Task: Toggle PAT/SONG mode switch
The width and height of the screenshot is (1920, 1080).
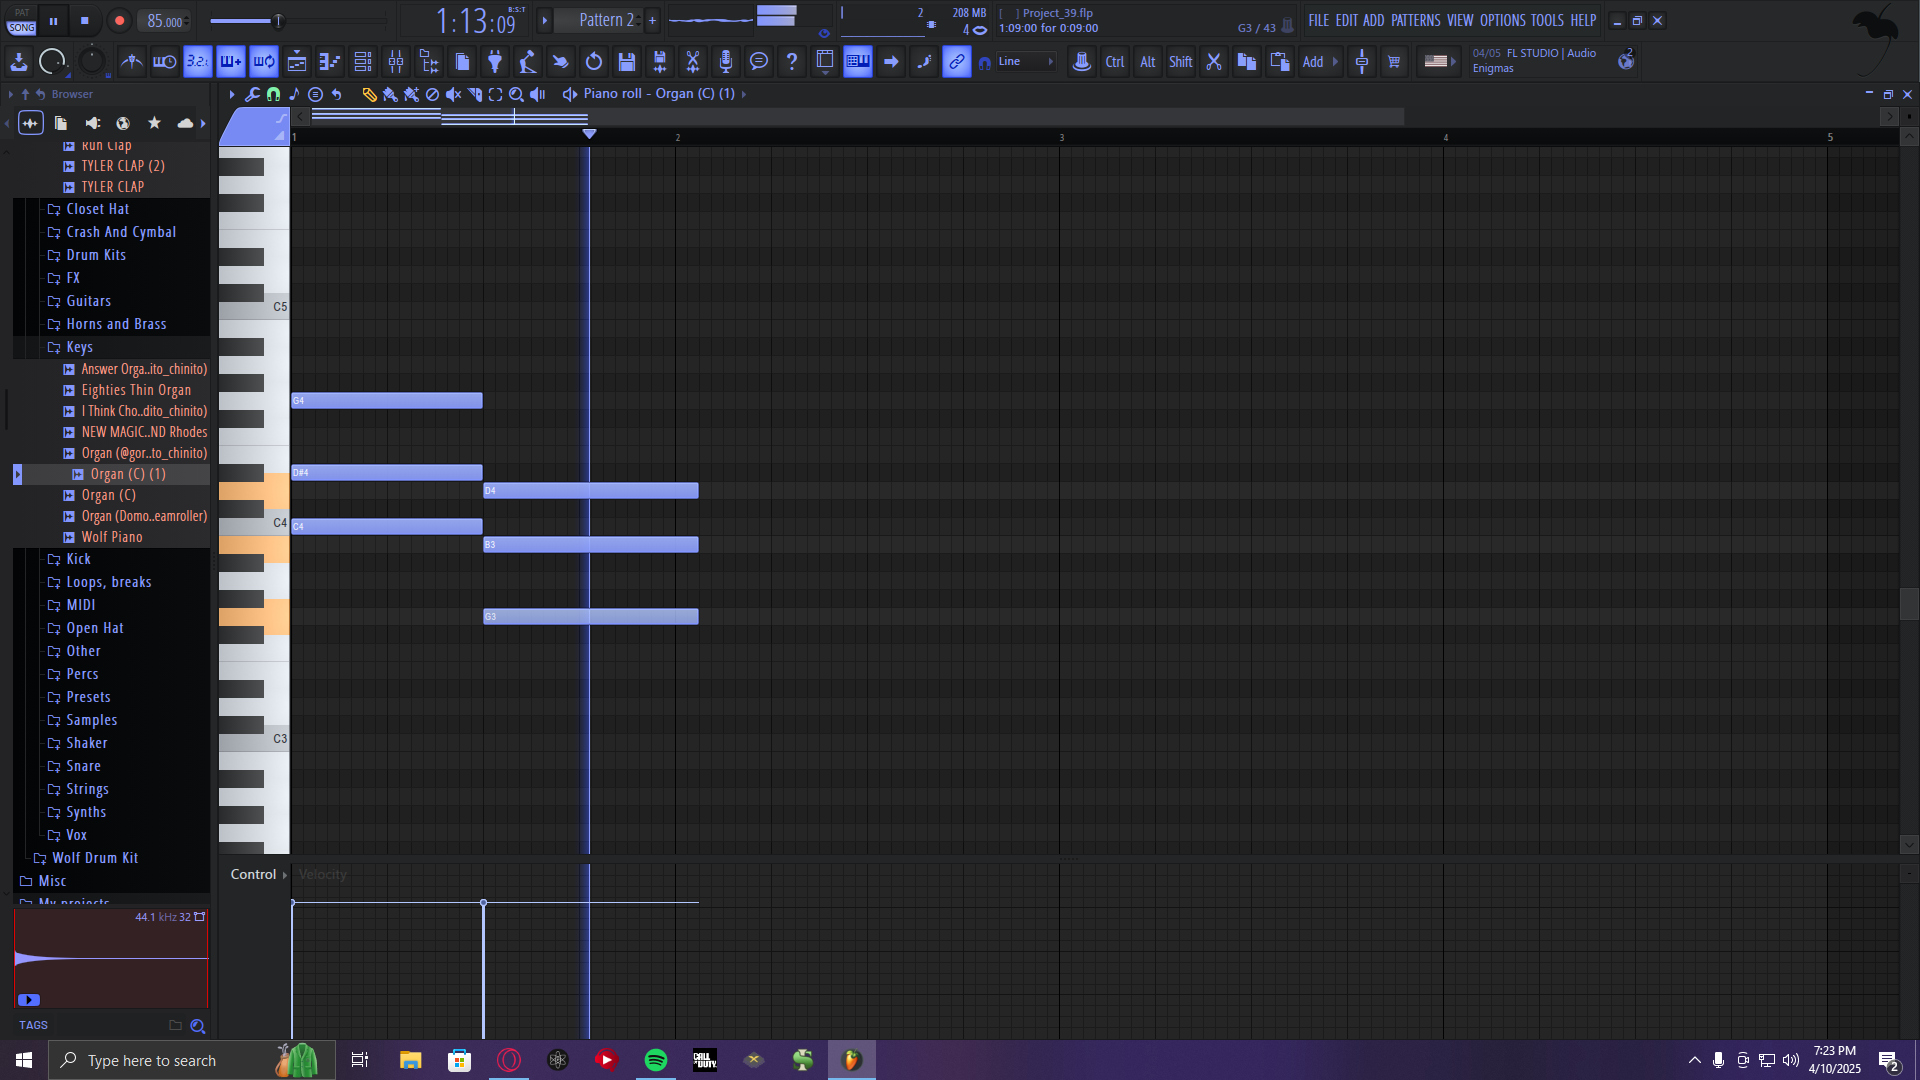Action: point(22,20)
